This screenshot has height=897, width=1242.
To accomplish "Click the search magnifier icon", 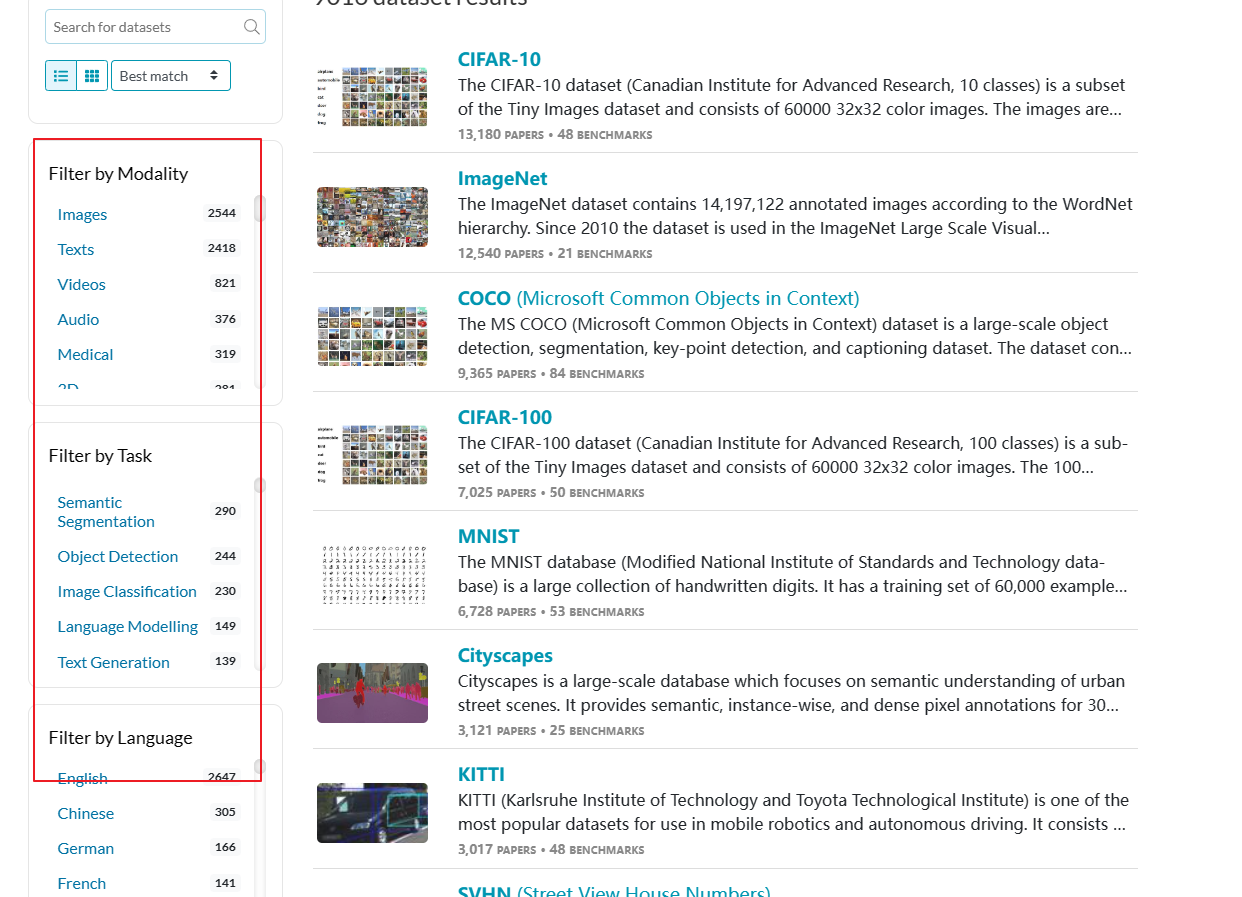I will click(252, 27).
